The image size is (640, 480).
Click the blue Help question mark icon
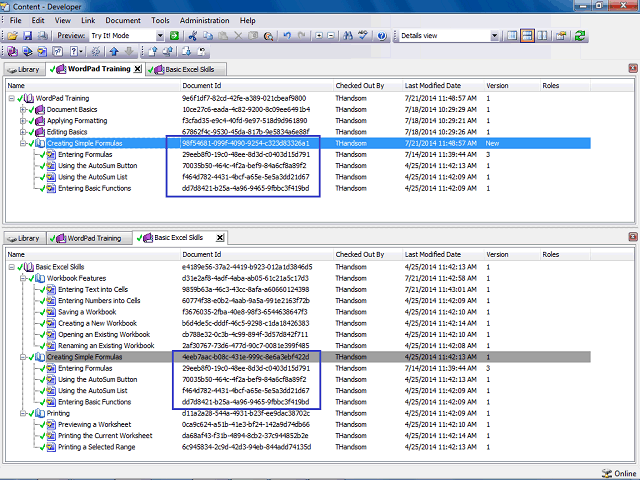click(382, 36)
